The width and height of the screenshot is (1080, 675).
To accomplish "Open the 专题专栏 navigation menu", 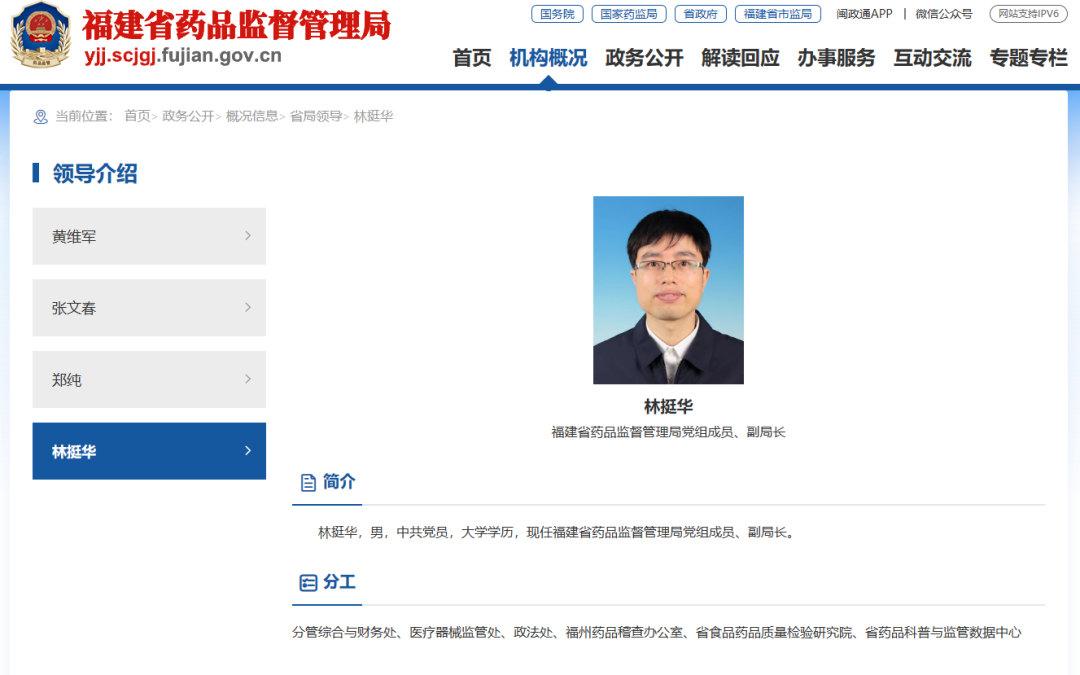I will click(x=1028, y=58).
